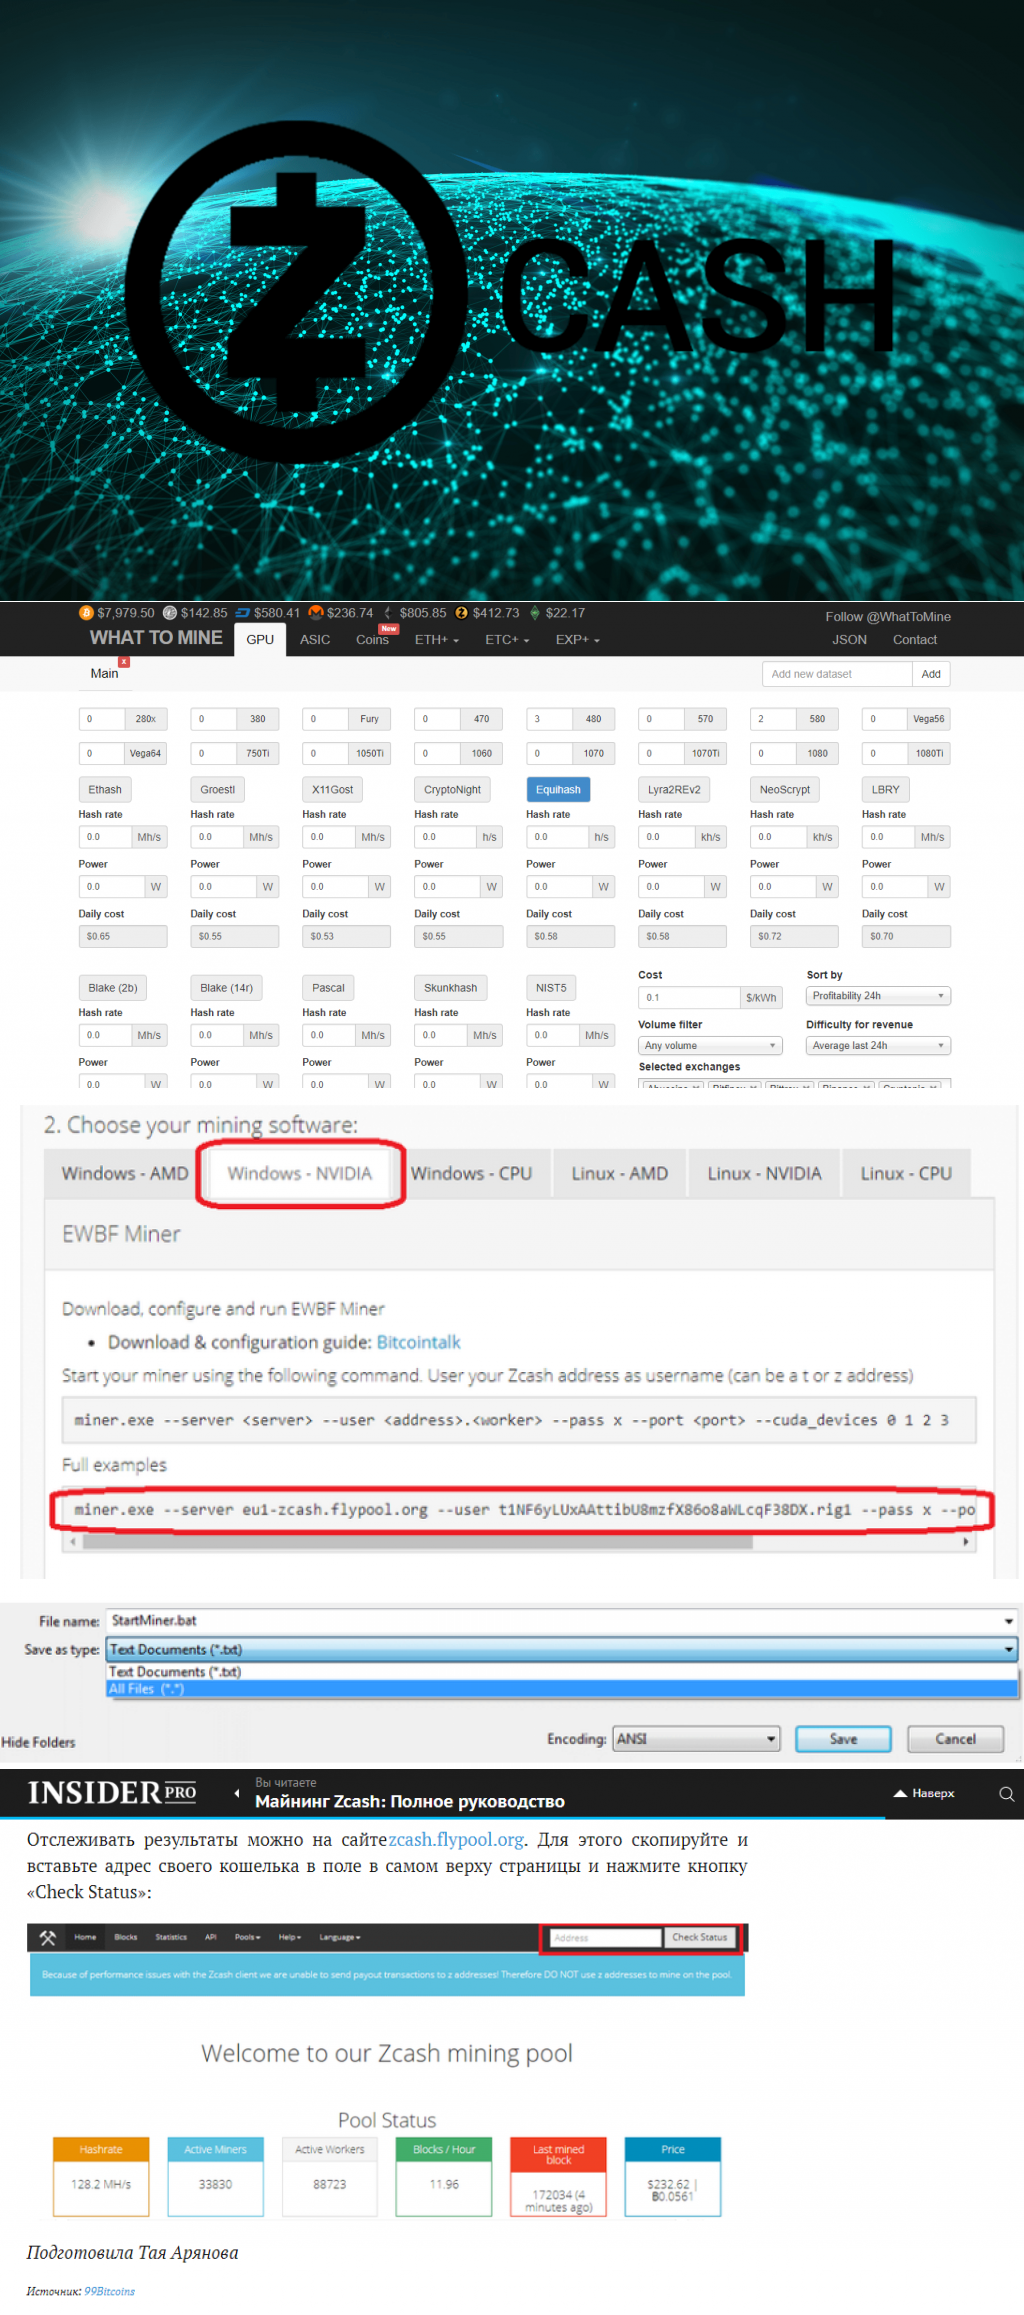Click the Zcash price icon showing $412.73
The width and height of the screenshot is (1024, 2315).
tap(461, 613)
